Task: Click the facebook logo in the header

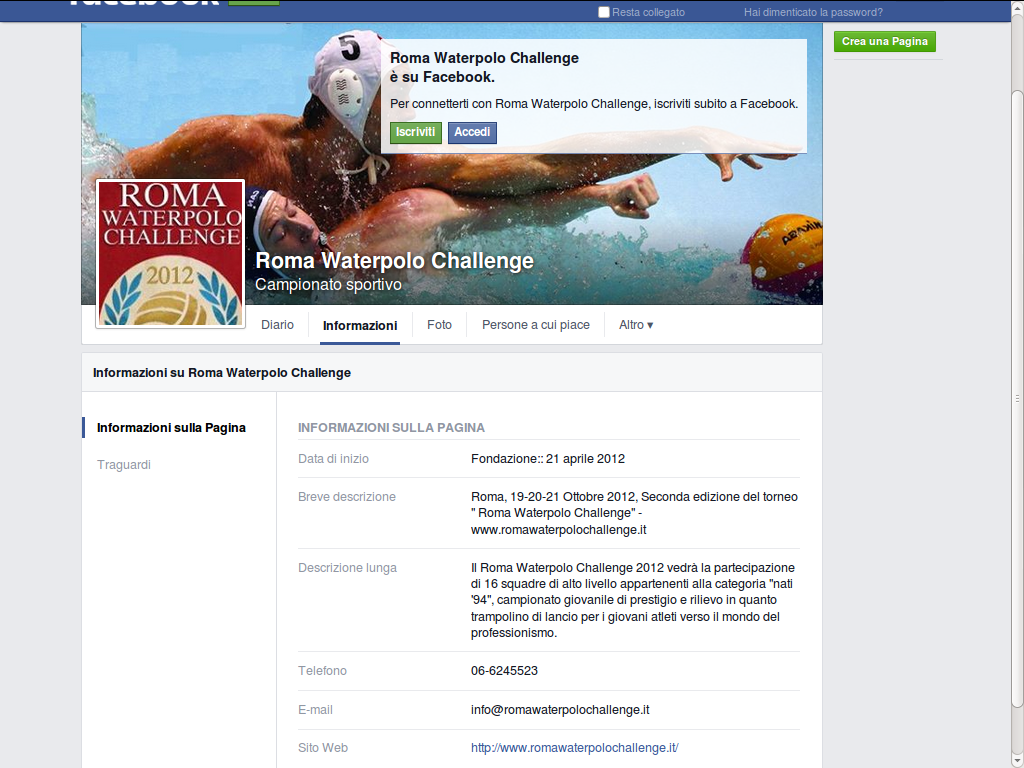Action: click(x=144, y=3)
